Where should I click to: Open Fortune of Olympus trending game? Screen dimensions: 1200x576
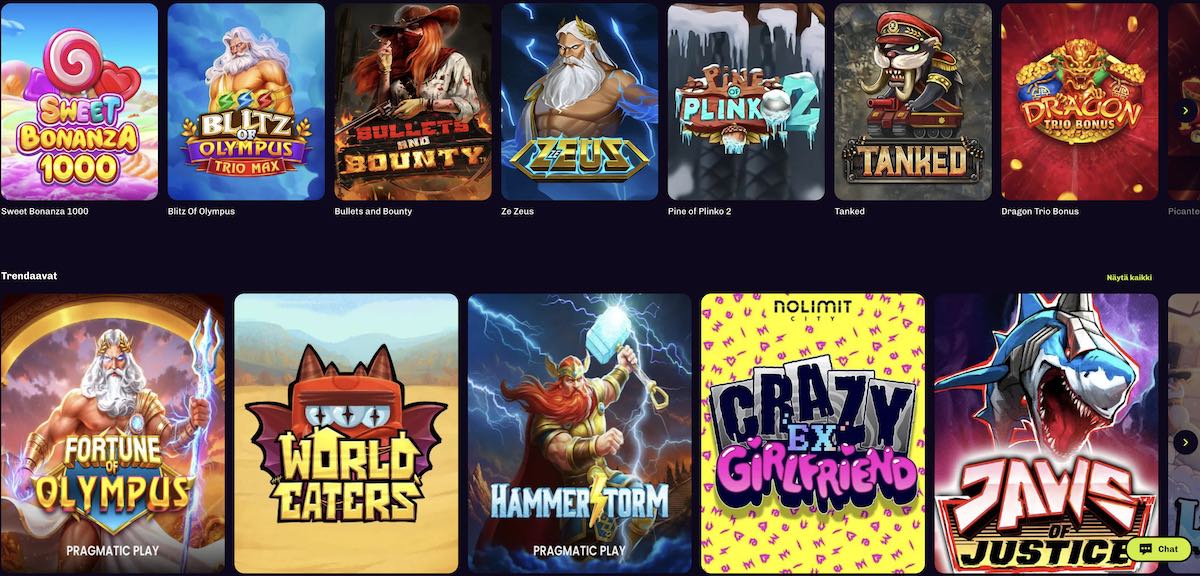[113, 433]
